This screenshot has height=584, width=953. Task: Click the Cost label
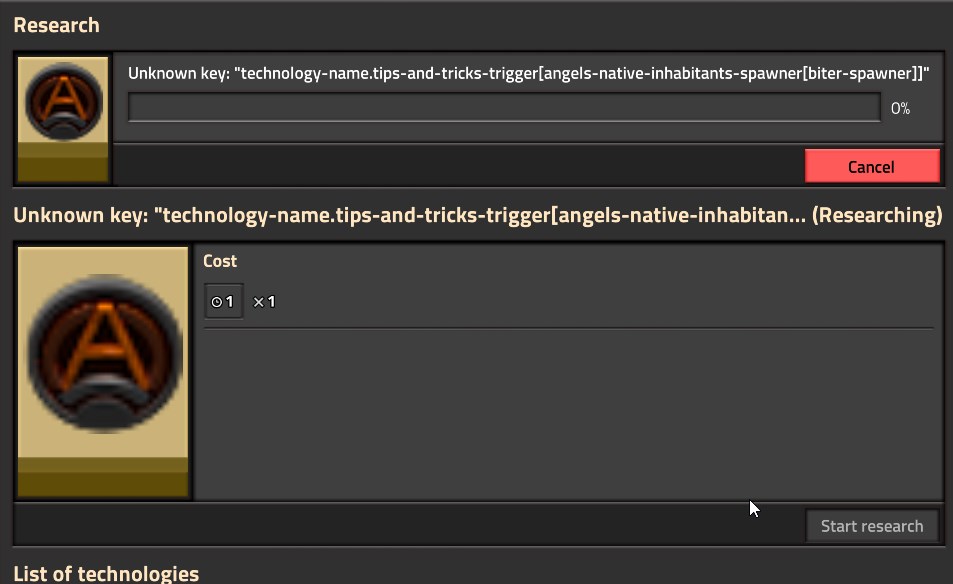click(x=220, y=261)
